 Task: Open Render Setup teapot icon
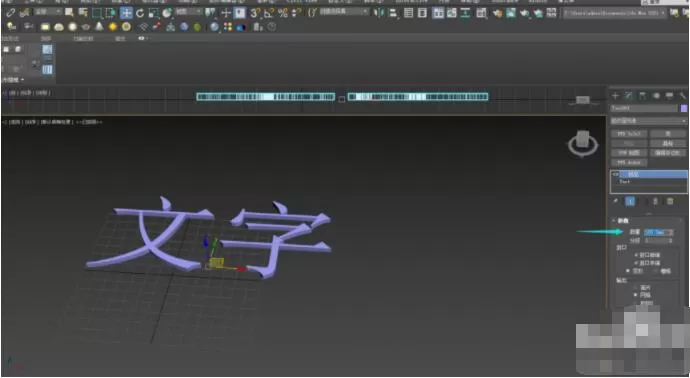click(x=498, y=13)
